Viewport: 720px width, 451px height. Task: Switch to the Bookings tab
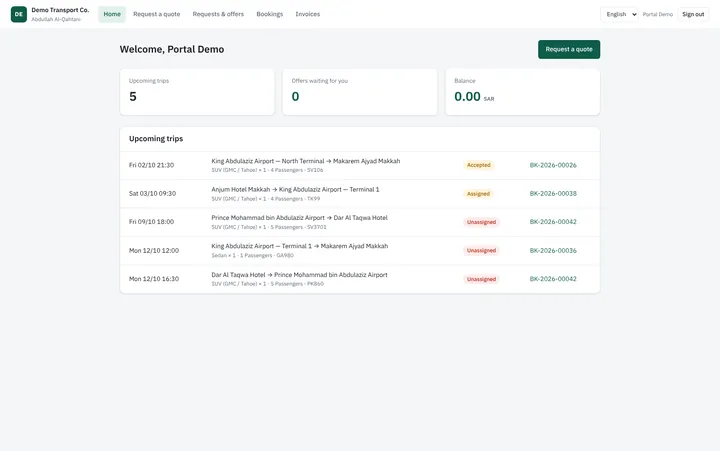click(270, 14)
